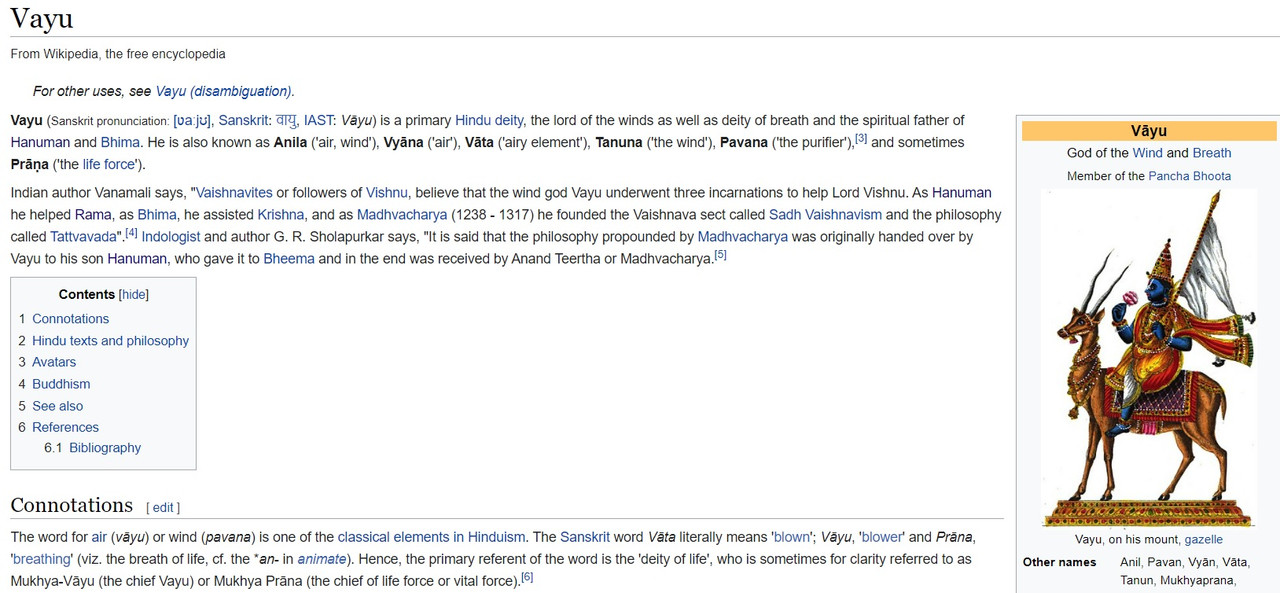This screenshot has height=593, width=1280.
Task: Open the Krishna link
Action: coord(281,214)
